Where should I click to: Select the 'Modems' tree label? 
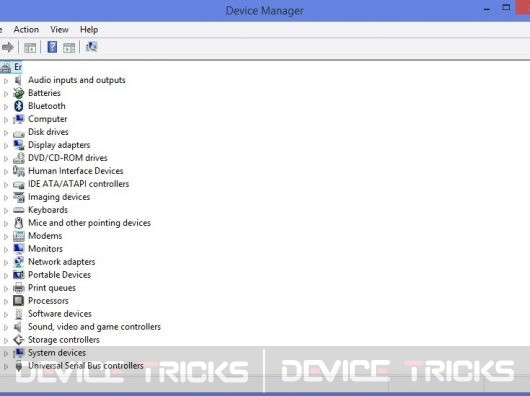pos(45,236)
